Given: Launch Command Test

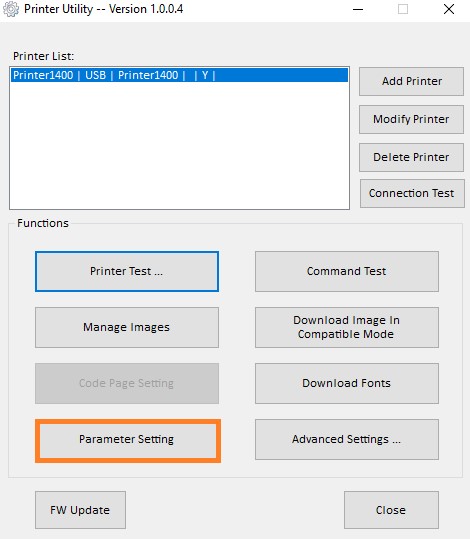Looking at the screenshot, I should [x=347, y=271].
